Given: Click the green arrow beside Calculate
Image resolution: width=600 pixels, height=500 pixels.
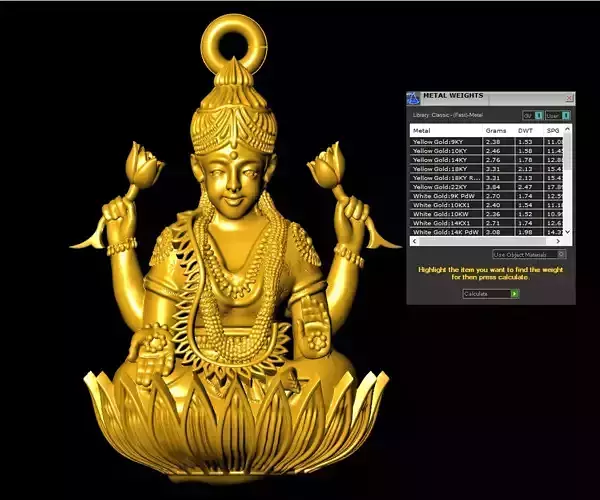Looking at the screenshot, I should click(x=515, y=294).
